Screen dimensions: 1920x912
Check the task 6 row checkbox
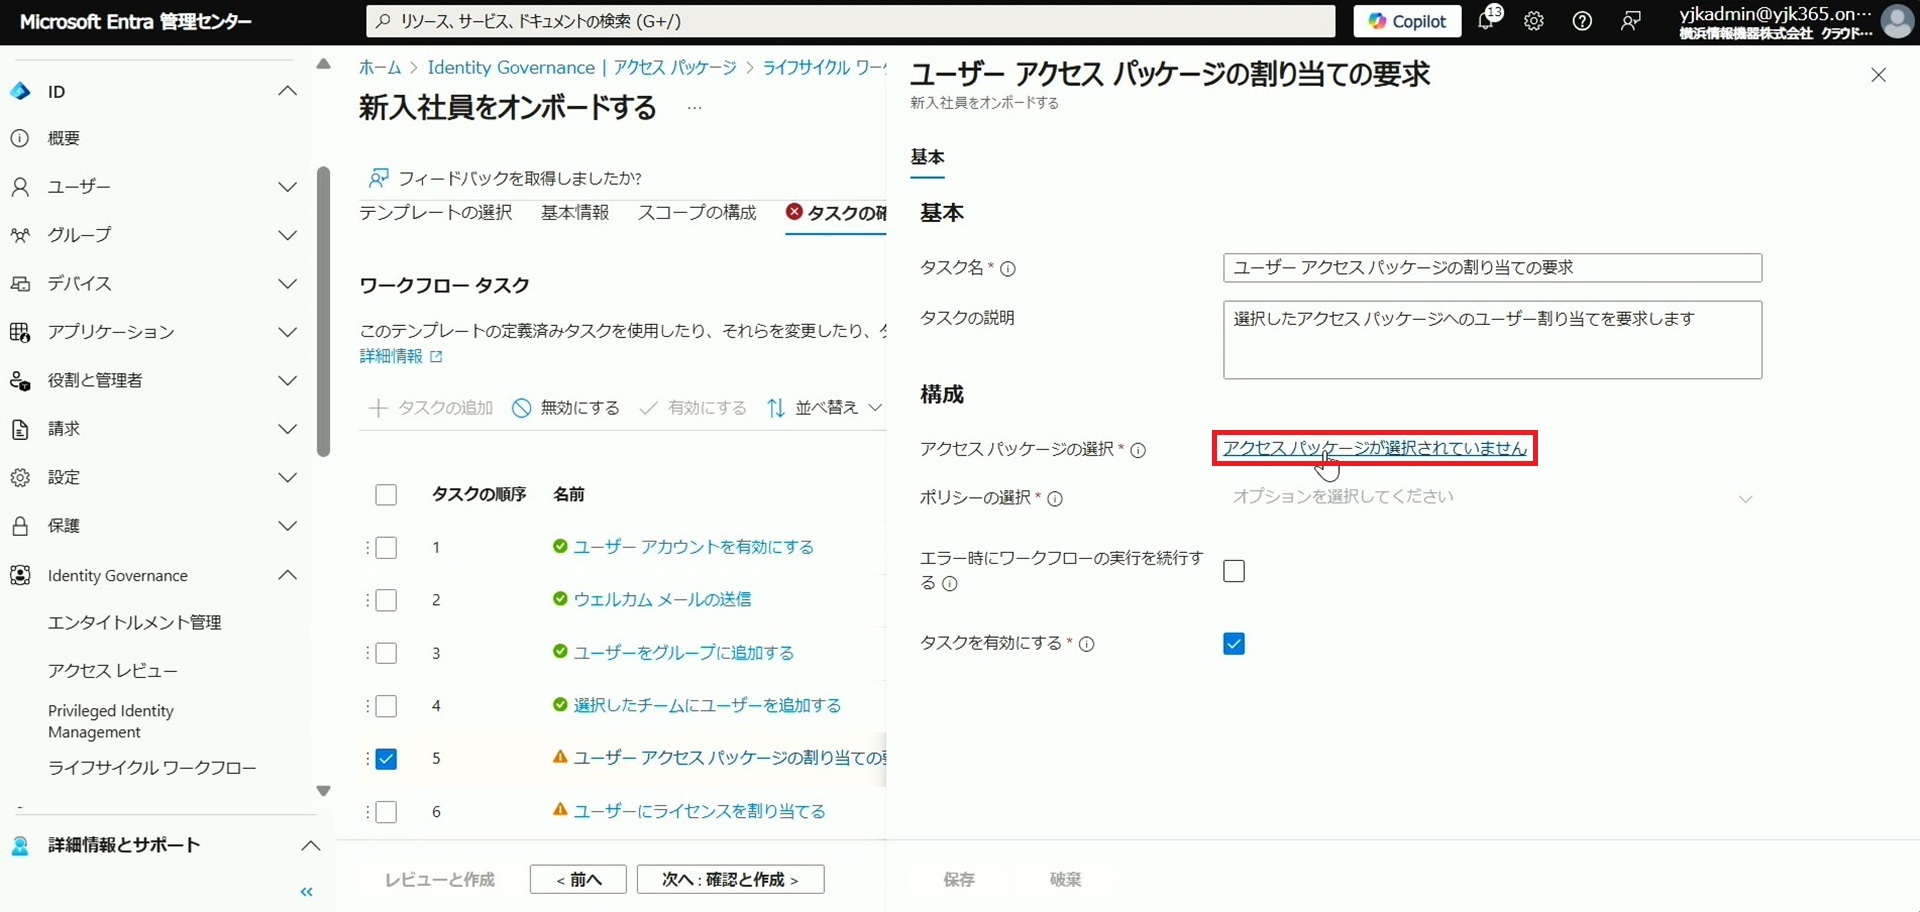pyautogui.click(x=386, y=812)
